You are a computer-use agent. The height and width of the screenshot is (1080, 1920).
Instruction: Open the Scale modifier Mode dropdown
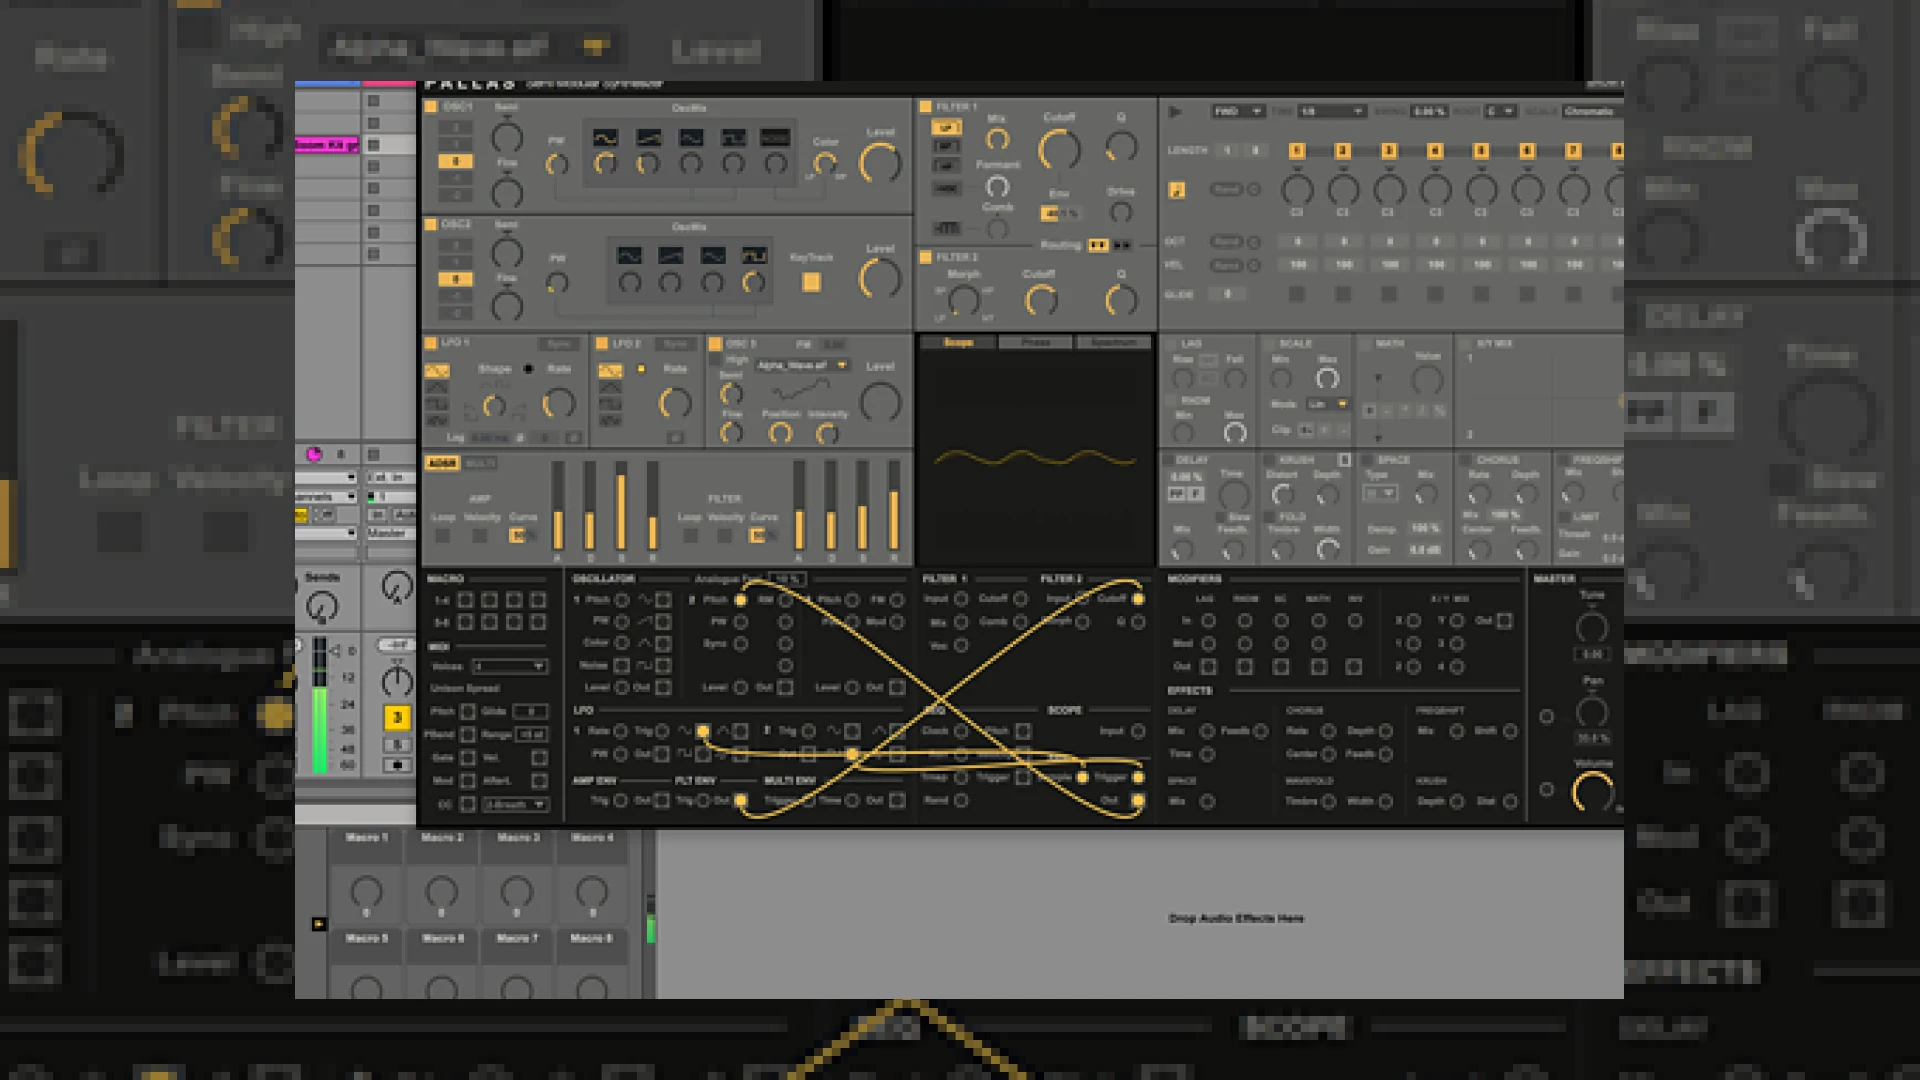(1328, 404)
